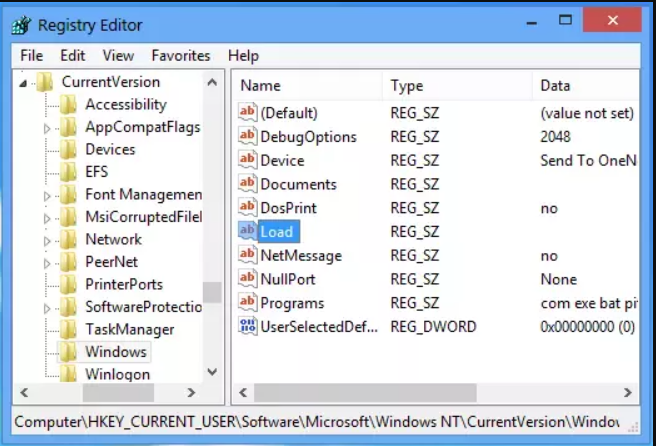This screenshot has height=446, width=656.
Task: Click the PeerNet folder icon
Action: point(68,262)
